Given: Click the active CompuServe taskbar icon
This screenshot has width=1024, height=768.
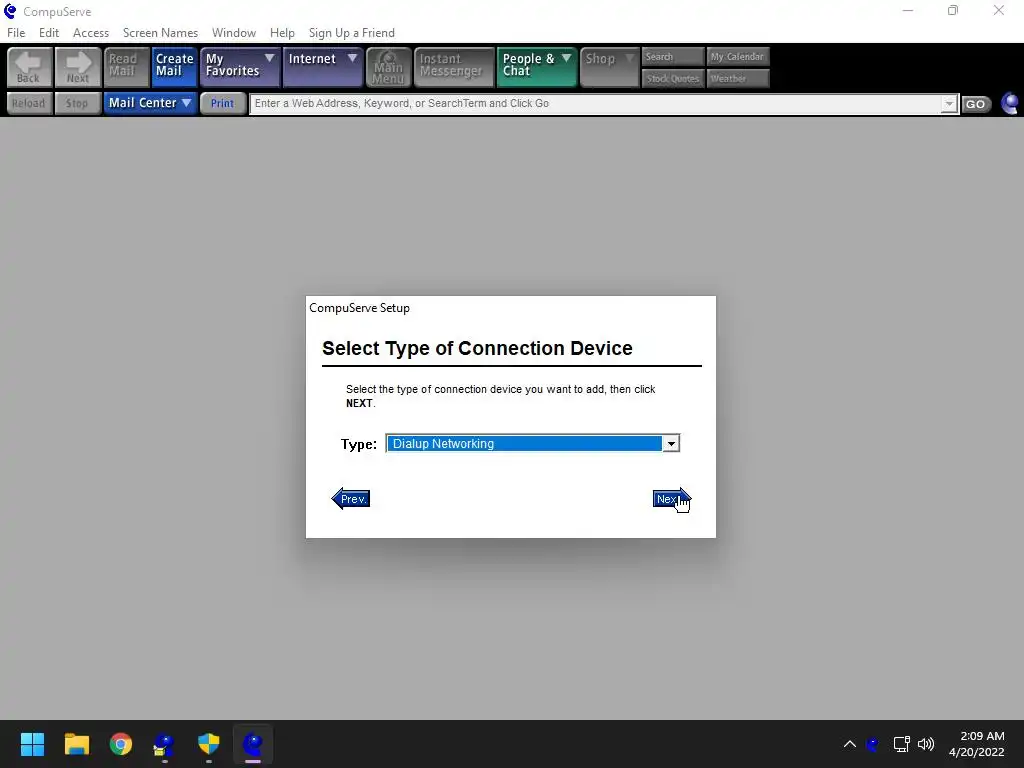Looking at the screenshot, I should pyautogui.click(x=253, y=744).
